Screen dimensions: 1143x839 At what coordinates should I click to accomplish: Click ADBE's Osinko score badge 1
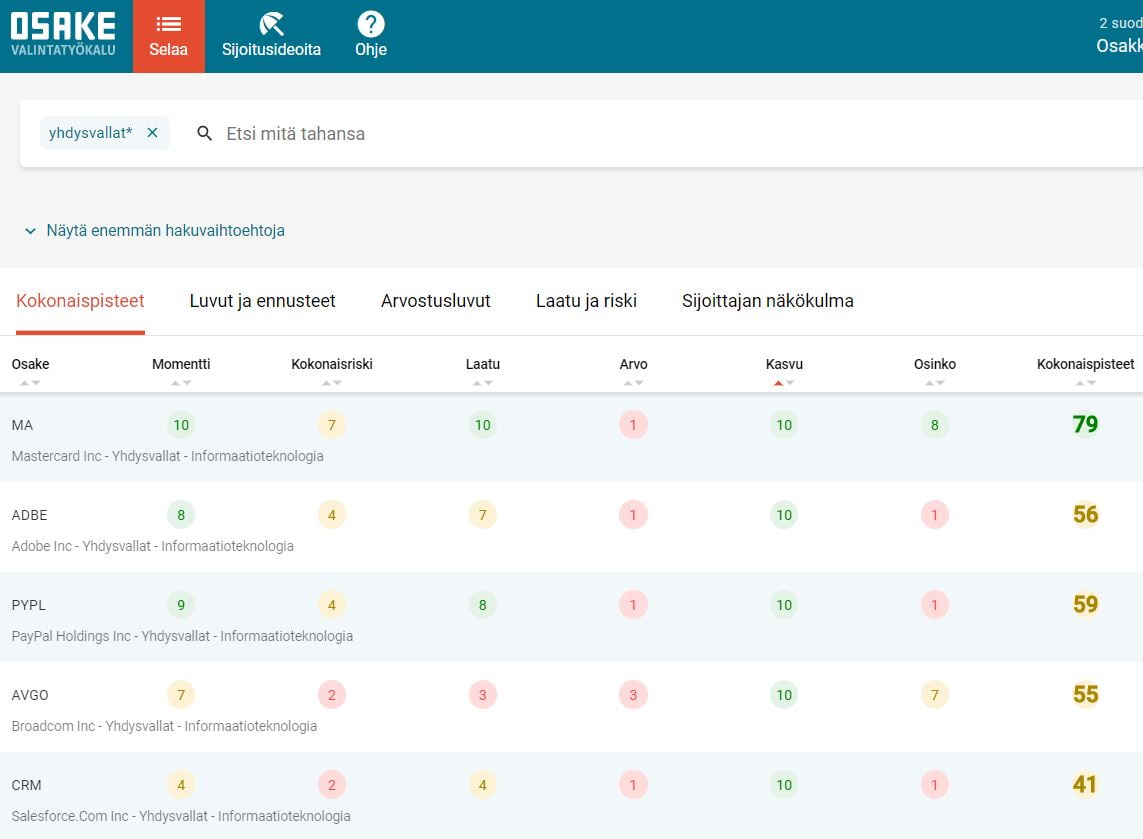pos(935,515)
